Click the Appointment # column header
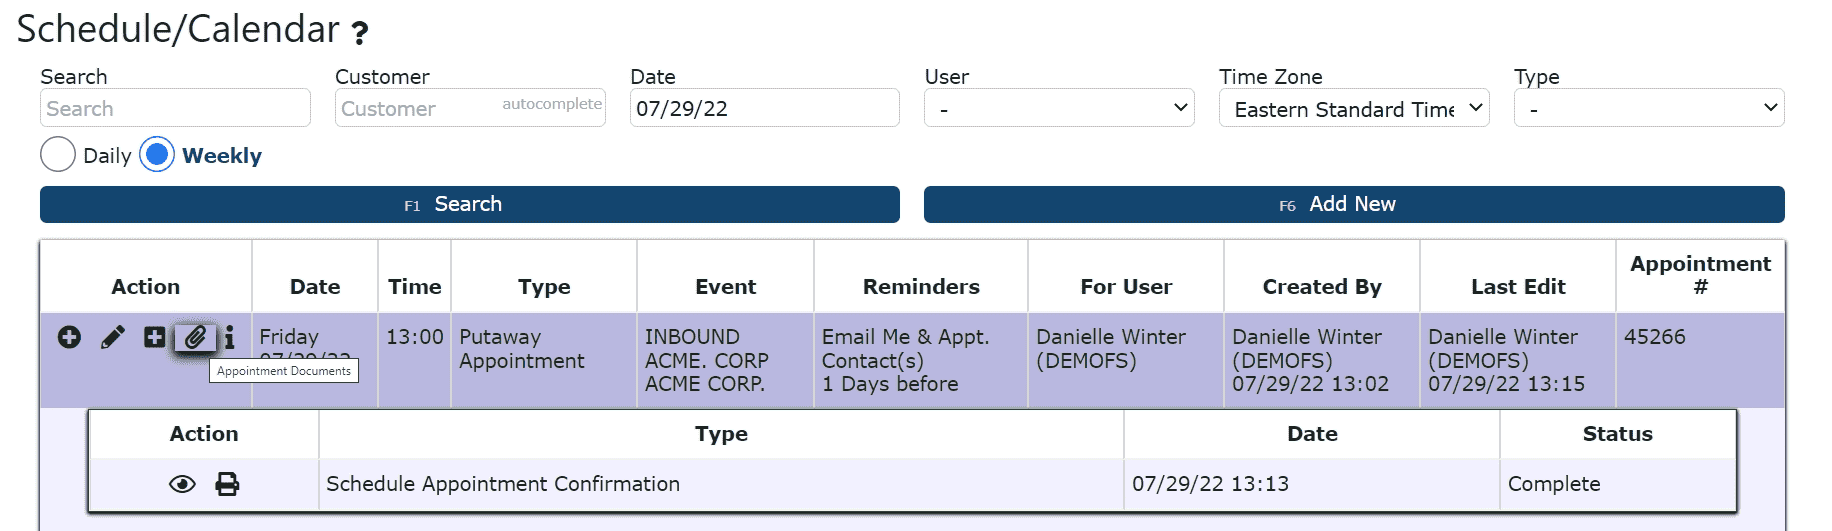1832x531 pixels. pyautogui.click(x=1700, y=275)
